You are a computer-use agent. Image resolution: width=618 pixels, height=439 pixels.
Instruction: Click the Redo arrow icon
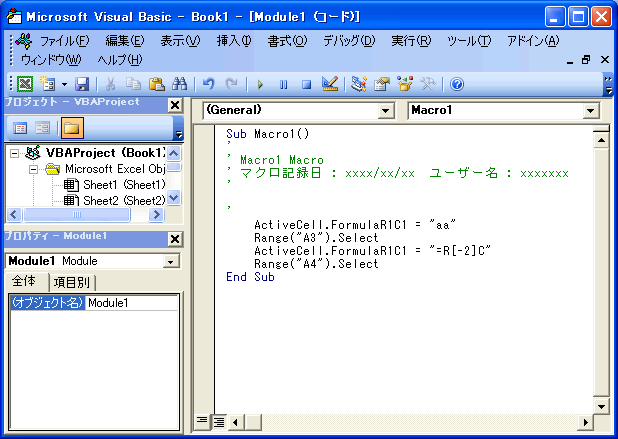point(231,84)
